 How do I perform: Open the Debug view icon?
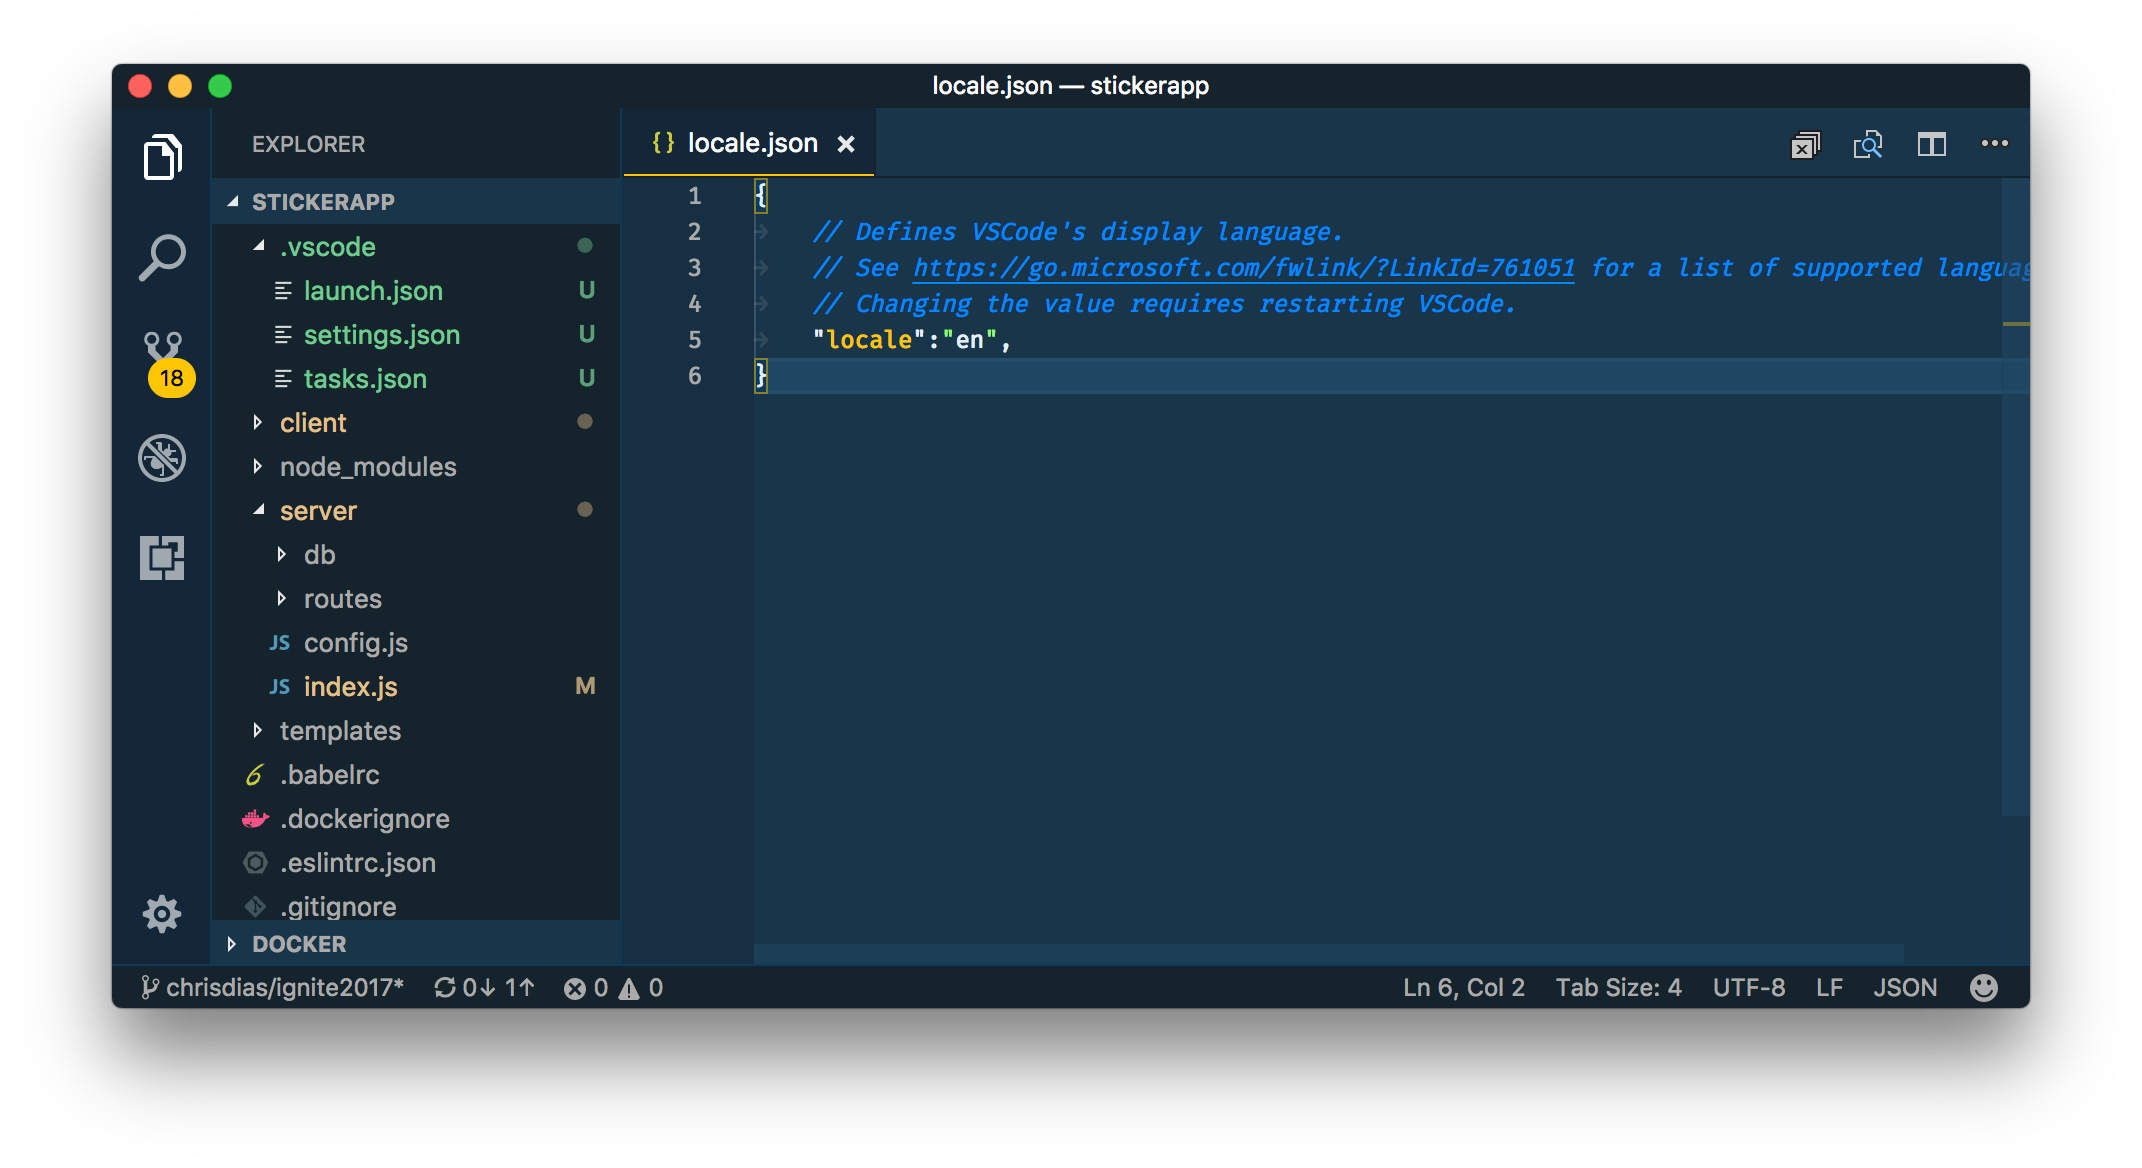162,459
